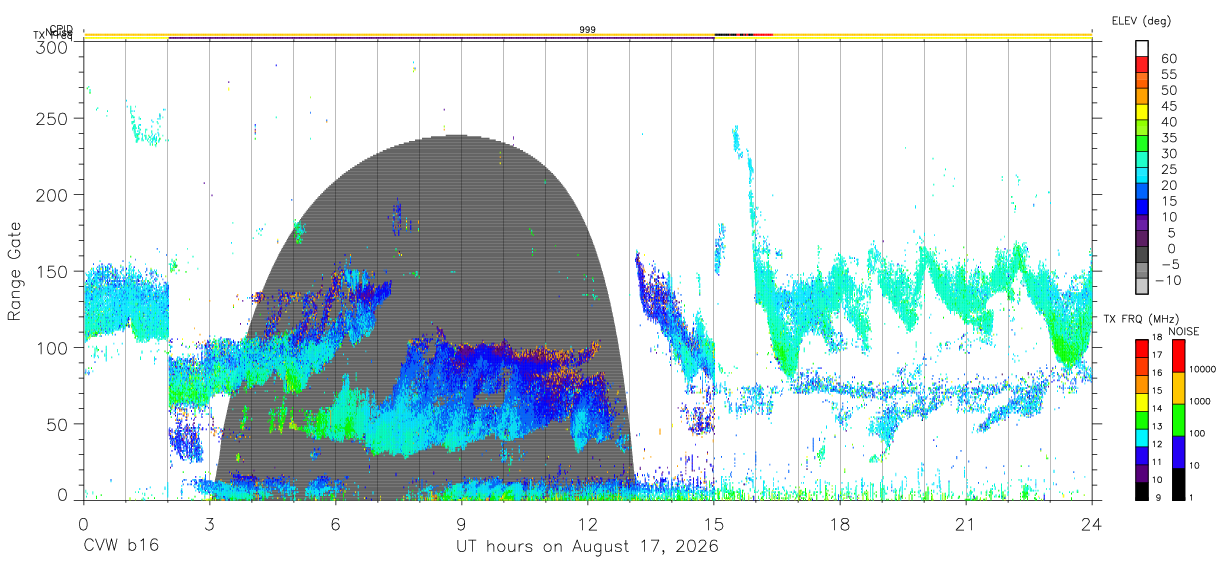
Task: Click the NOISE legend label '1'
Action: [x=1189, y=497]
